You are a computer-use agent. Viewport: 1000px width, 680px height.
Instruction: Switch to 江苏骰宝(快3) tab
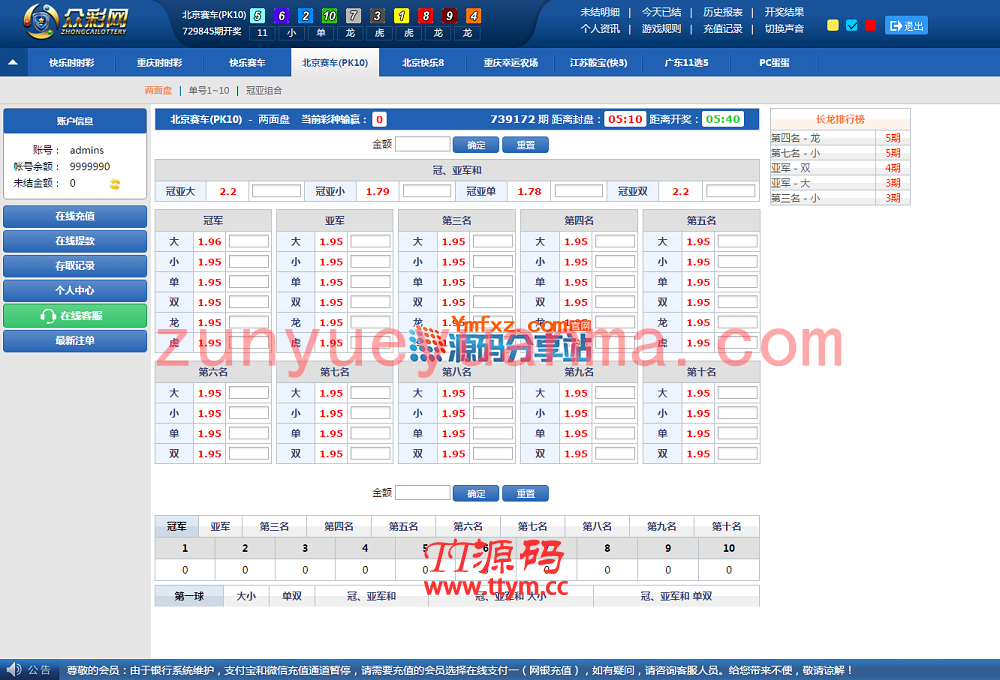[598, 63]
